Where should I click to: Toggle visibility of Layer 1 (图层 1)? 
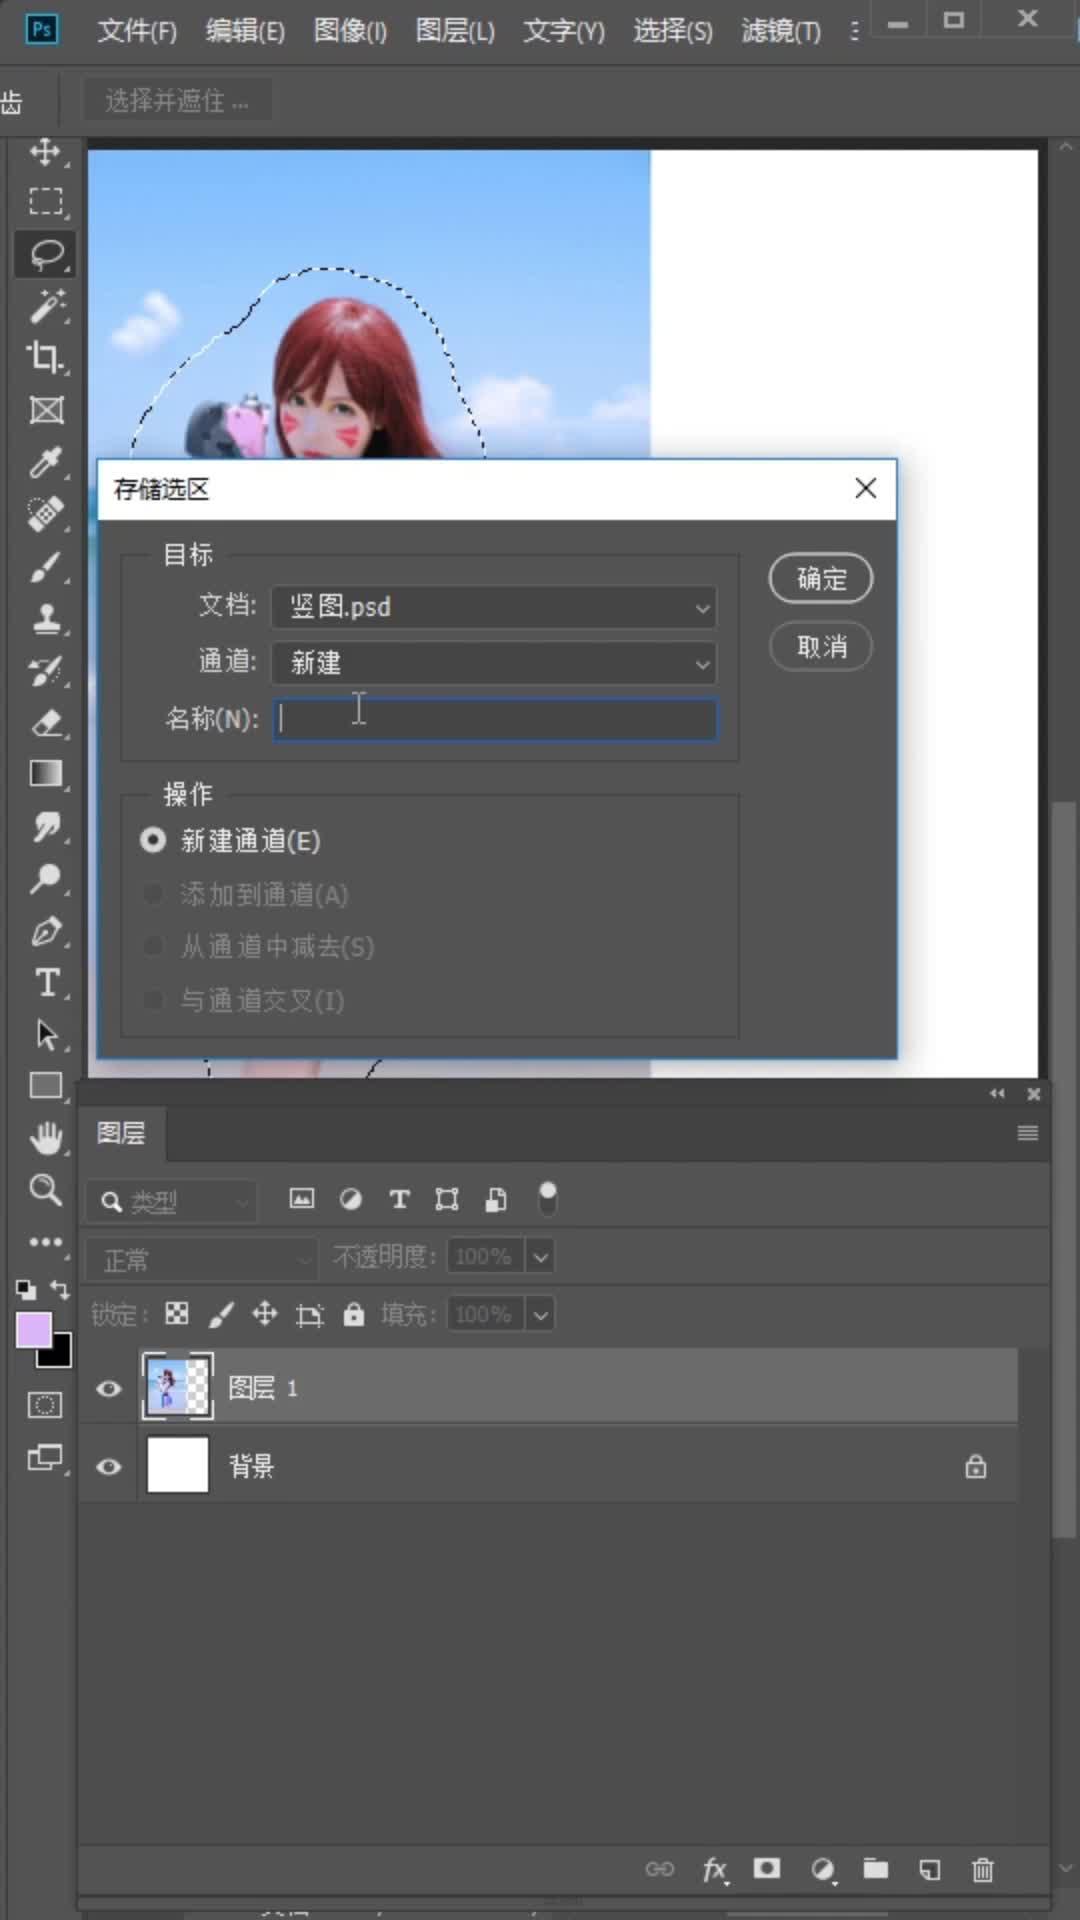(109, 1388)
